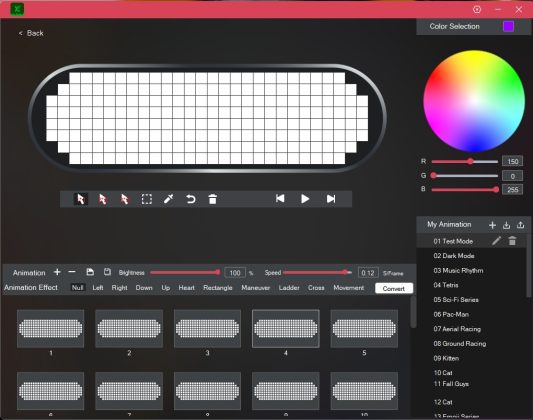This screenshot has height=420, width=533.
Task: Choose the Up animation effect
Action: (x=166, y=287)
